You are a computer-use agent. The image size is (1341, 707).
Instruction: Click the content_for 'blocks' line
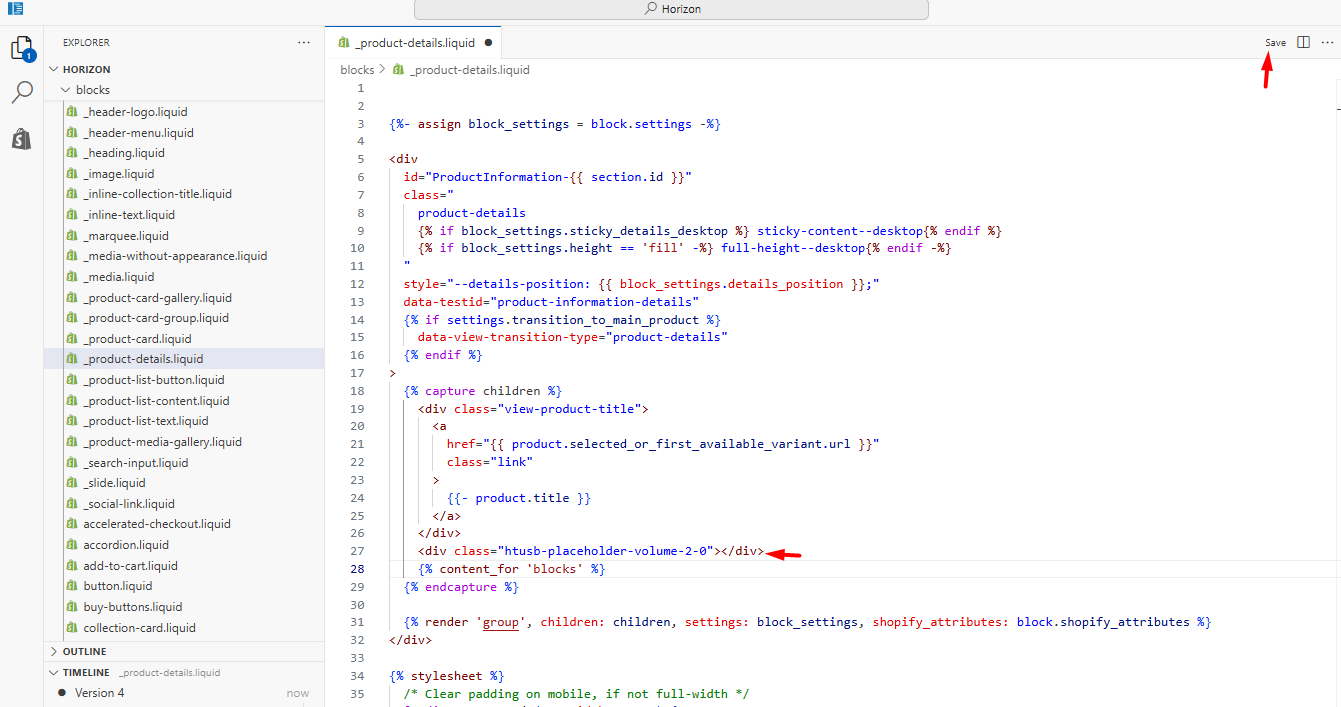tap(512, 569)
